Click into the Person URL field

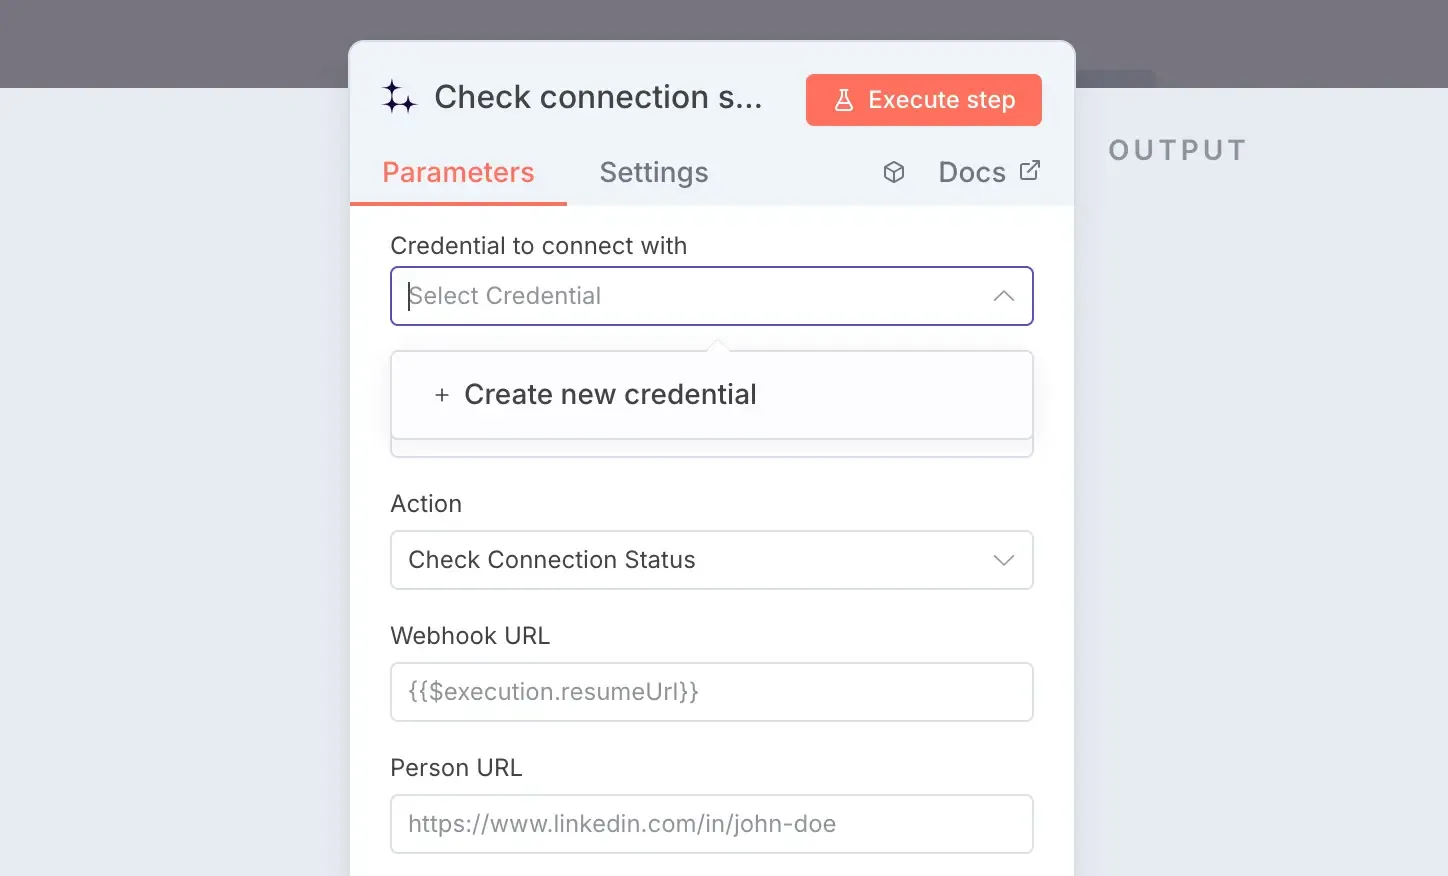pos(712,824)
